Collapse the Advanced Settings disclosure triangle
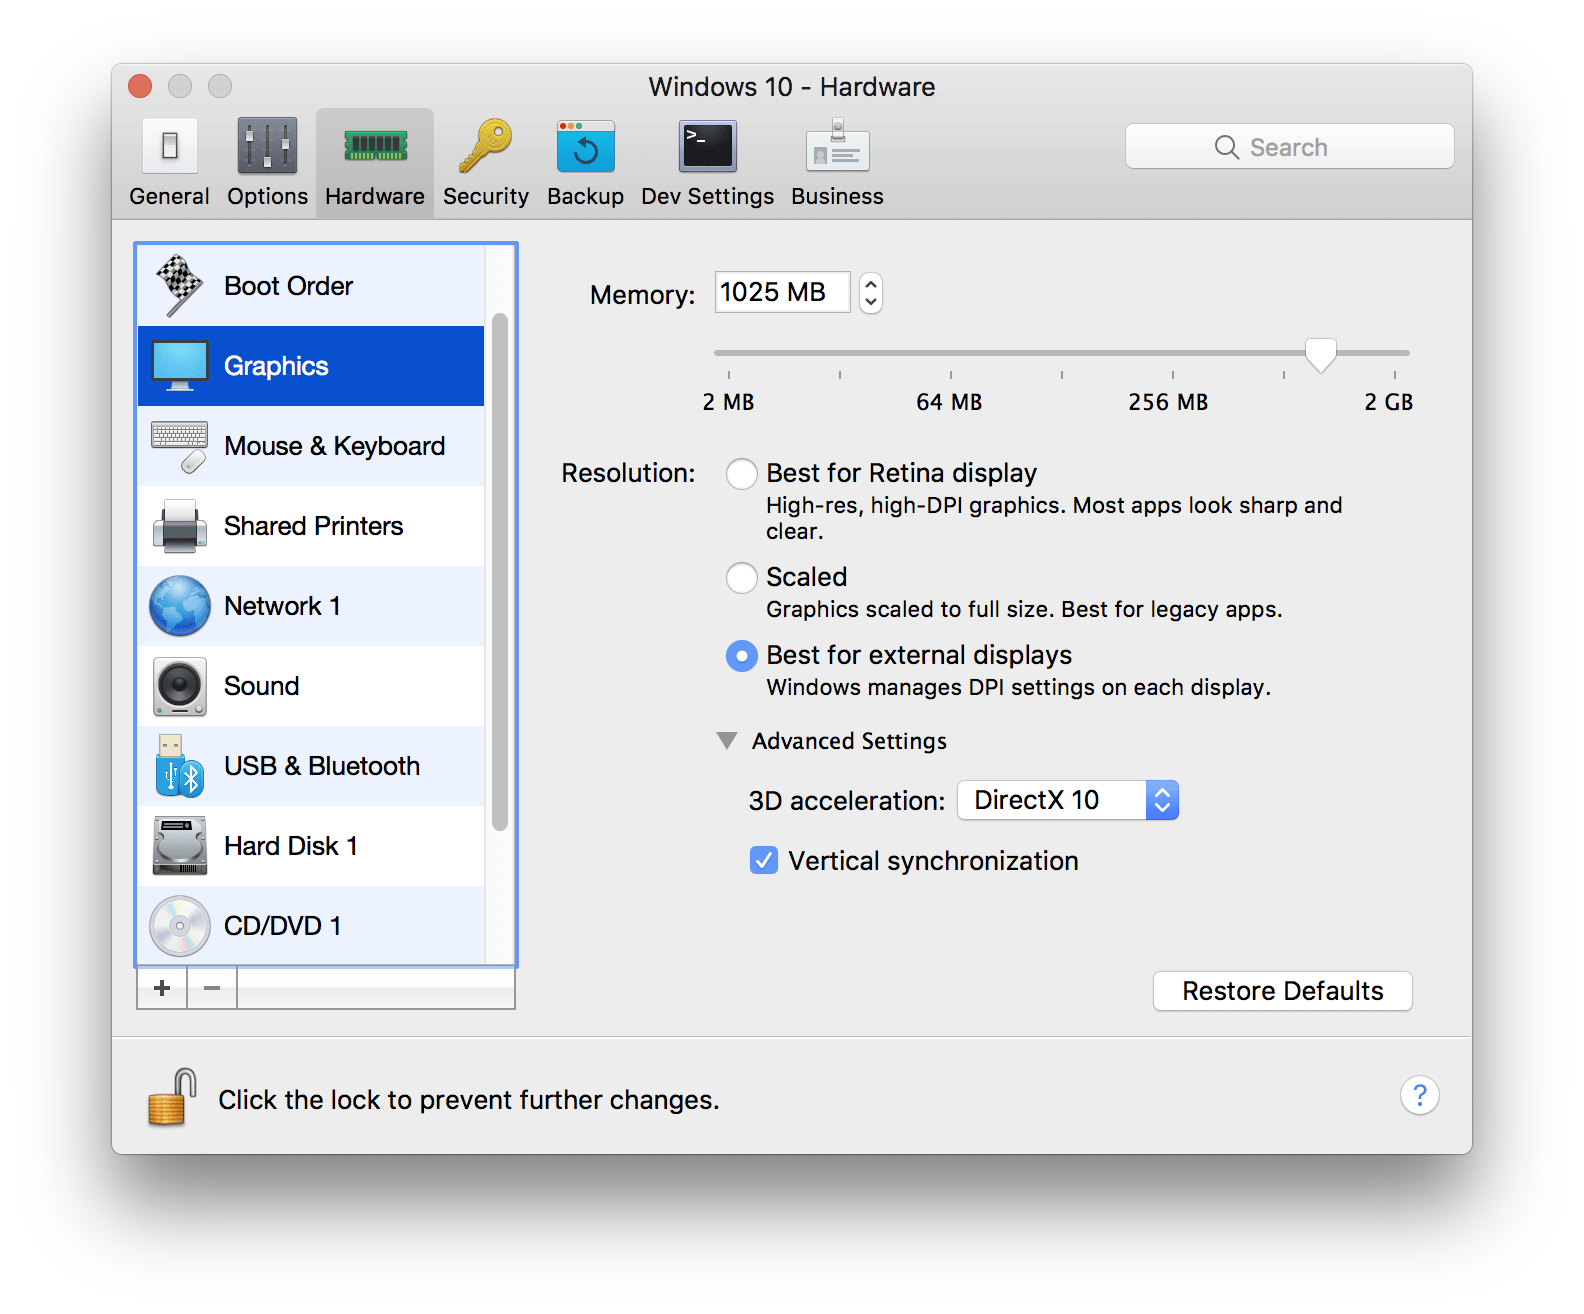 pos(727,741)
